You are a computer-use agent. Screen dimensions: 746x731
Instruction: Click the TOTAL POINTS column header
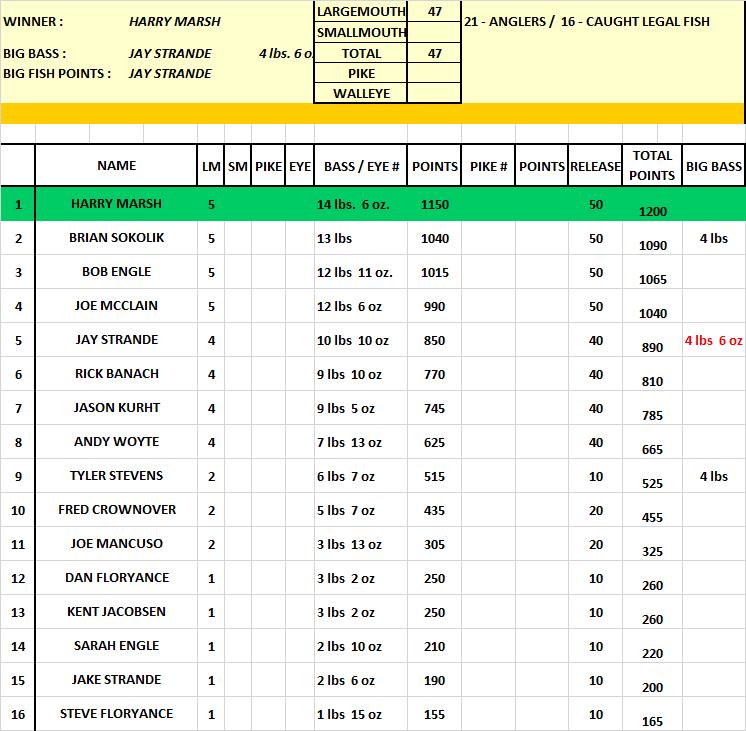click(x=652, y=165)
